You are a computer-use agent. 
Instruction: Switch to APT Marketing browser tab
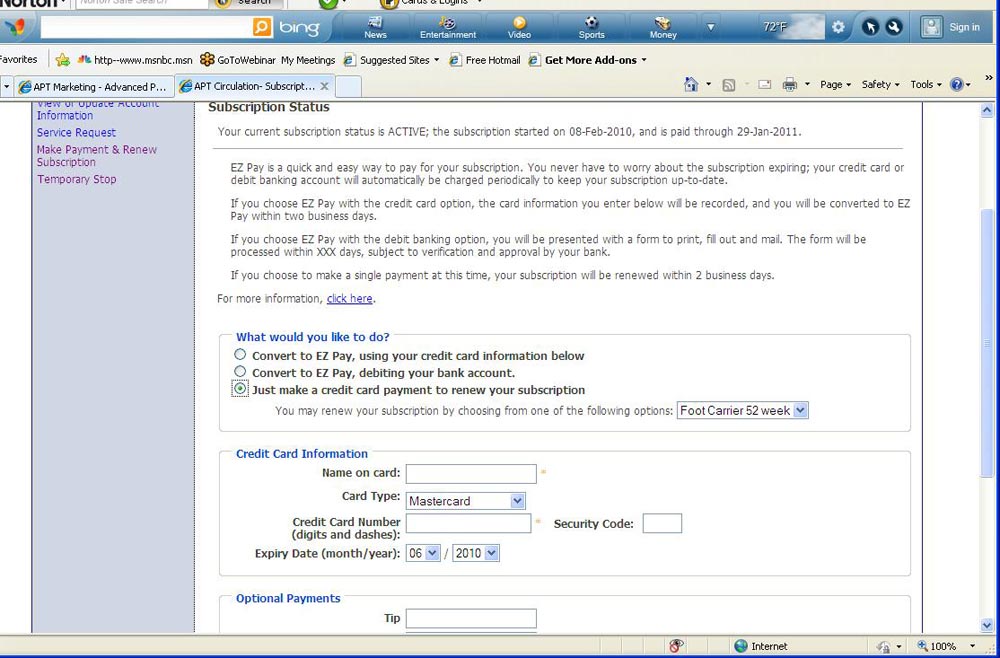click(x=92, y=87)
